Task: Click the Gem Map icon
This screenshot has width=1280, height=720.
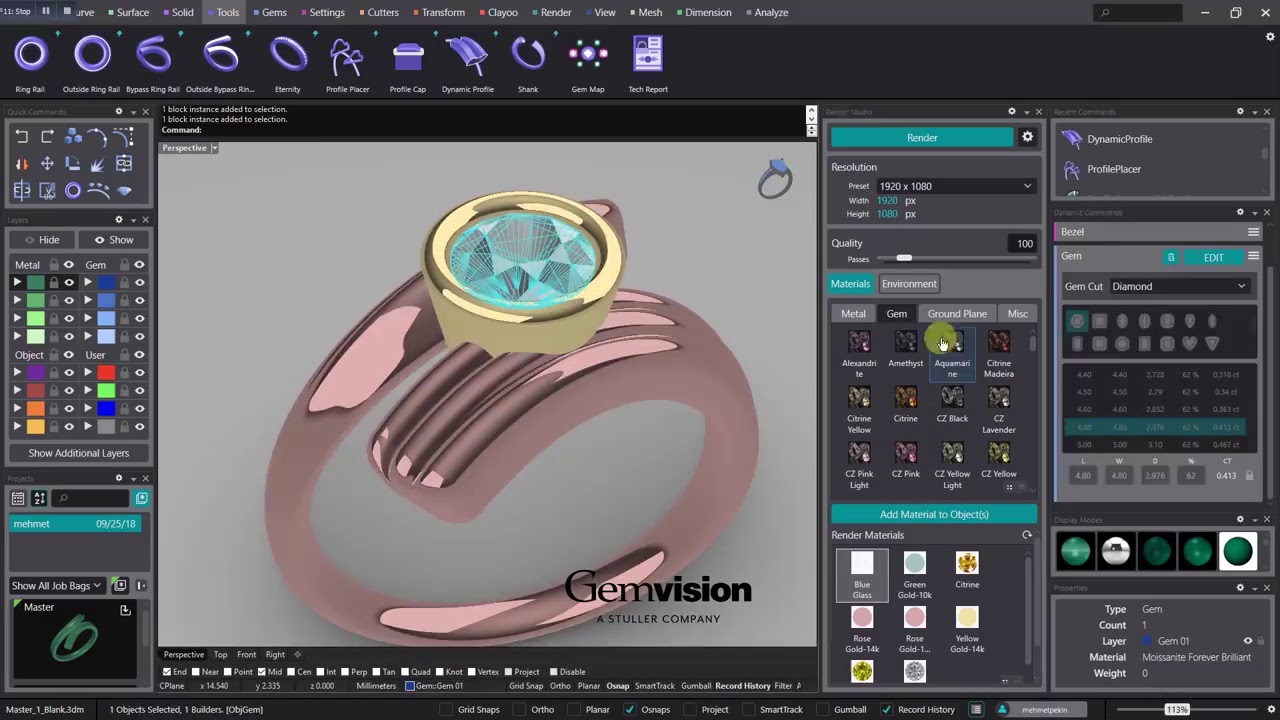Action: point(587,56)
